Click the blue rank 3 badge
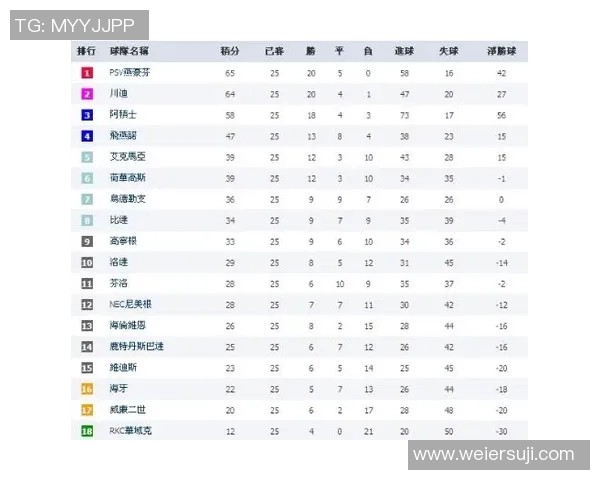 tap(87, 115)
